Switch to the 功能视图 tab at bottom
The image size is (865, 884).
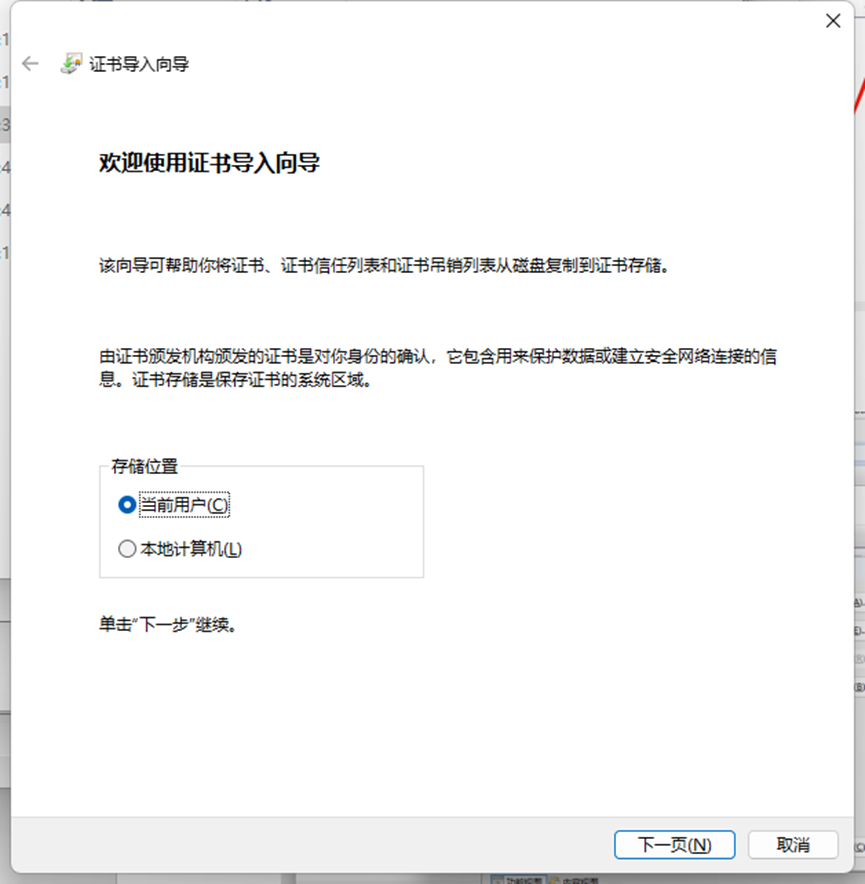pos(522,879)
